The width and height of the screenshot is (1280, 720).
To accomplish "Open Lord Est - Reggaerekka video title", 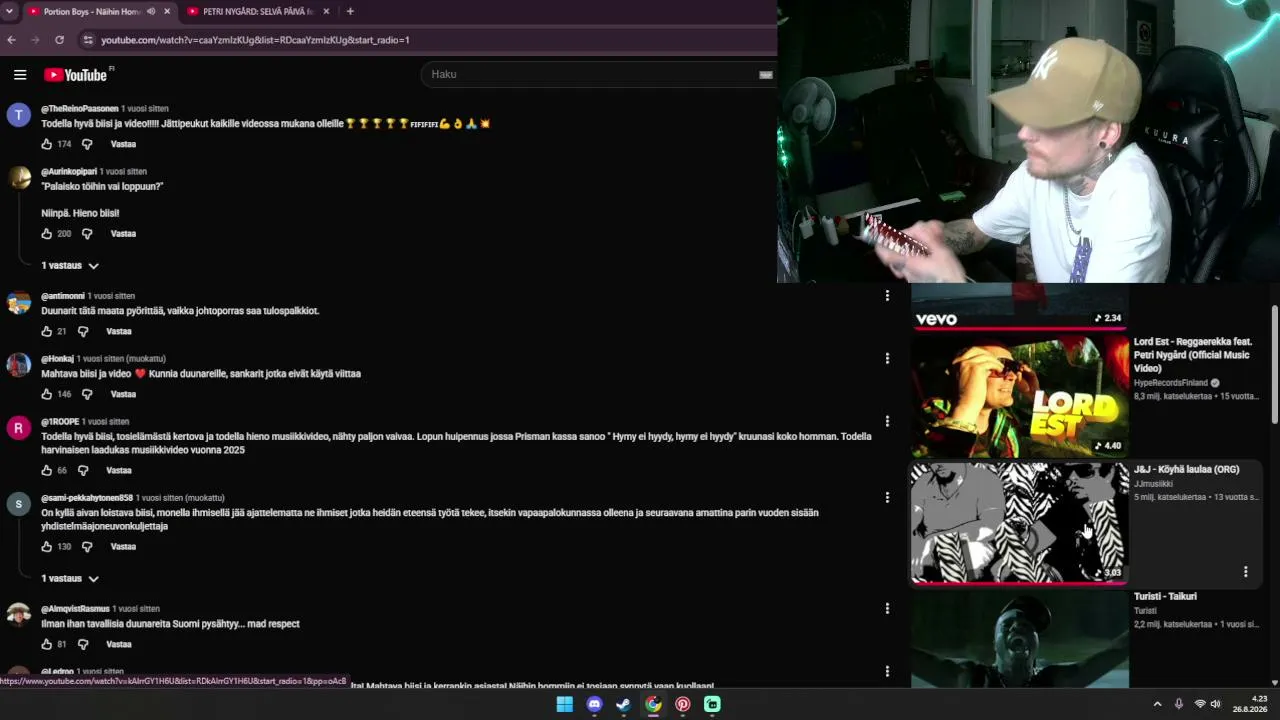I will pos(1193,355).
